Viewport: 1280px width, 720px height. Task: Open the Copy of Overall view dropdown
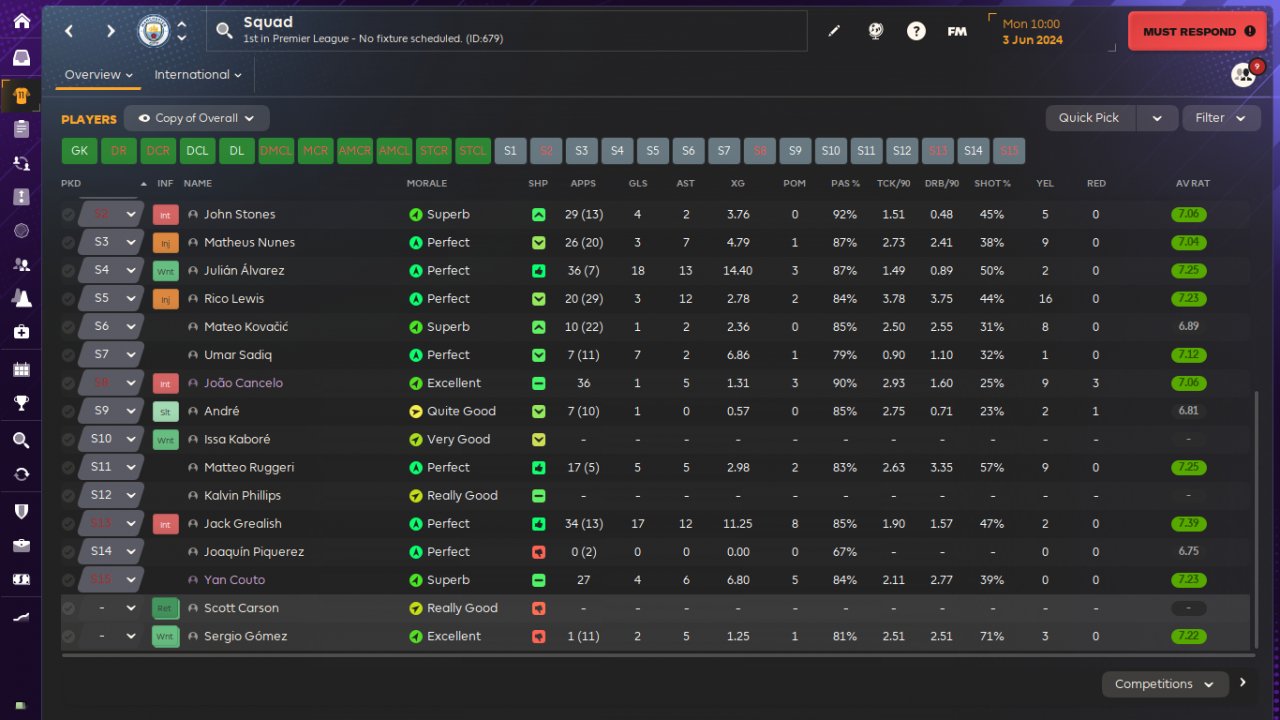click(x=197, y=118)
